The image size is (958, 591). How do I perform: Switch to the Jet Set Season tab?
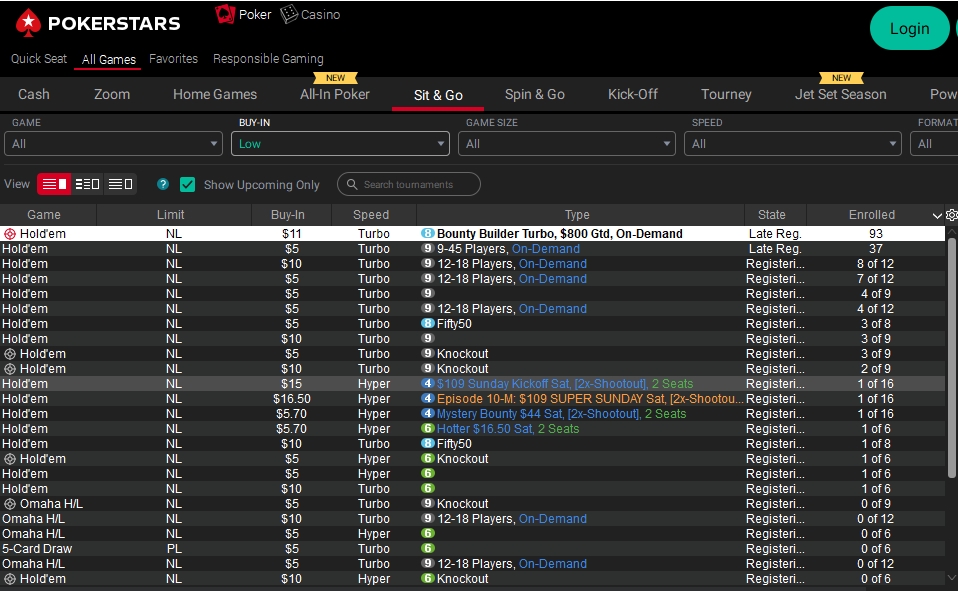[x=841, y=94]
